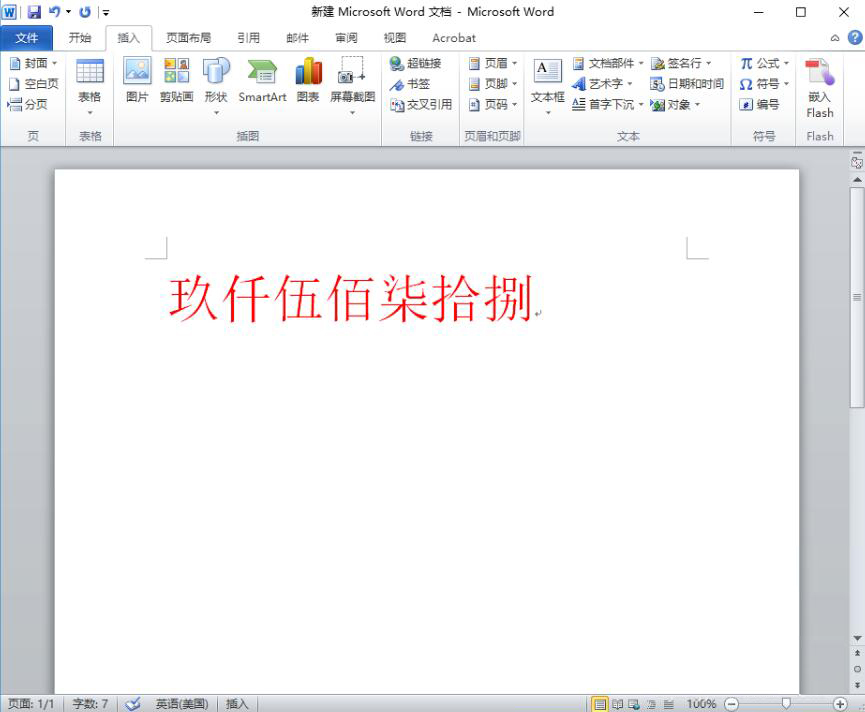
Task: Open the 首字下沉 drop cap menu
Action: tap(607, 104)
